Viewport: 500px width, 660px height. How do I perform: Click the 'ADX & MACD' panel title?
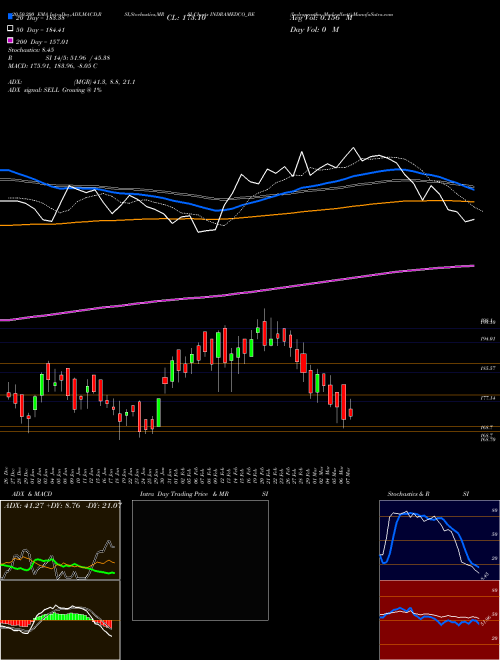point(32,494)
